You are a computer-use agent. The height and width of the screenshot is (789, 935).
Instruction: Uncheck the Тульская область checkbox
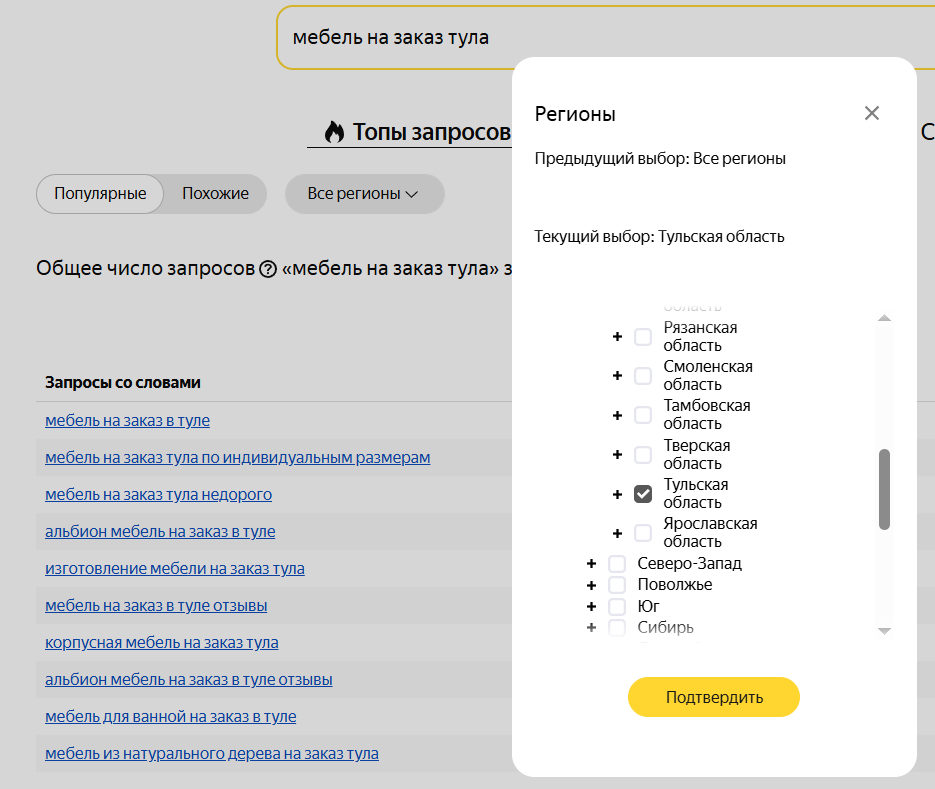pos(643,494)
